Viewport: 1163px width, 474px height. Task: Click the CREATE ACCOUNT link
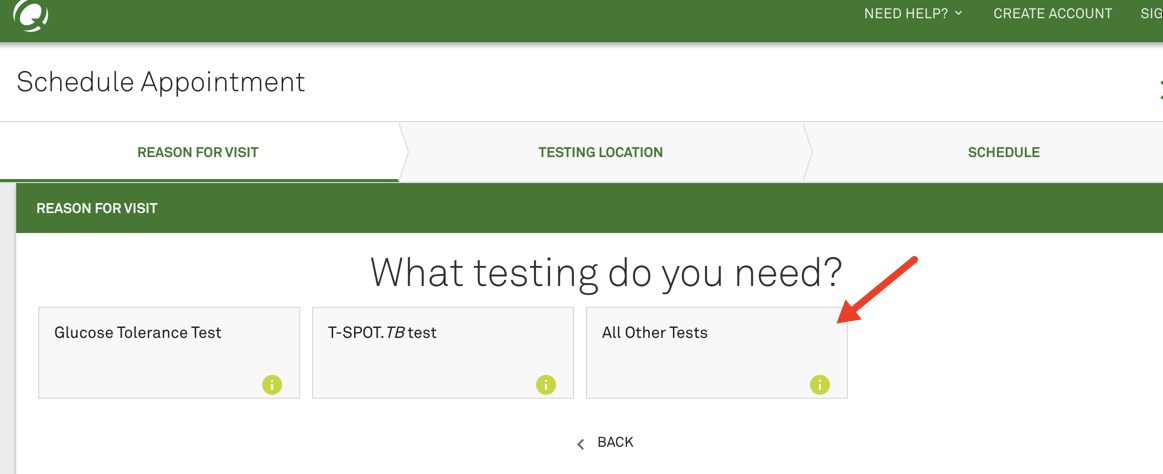pos(1052,14)
